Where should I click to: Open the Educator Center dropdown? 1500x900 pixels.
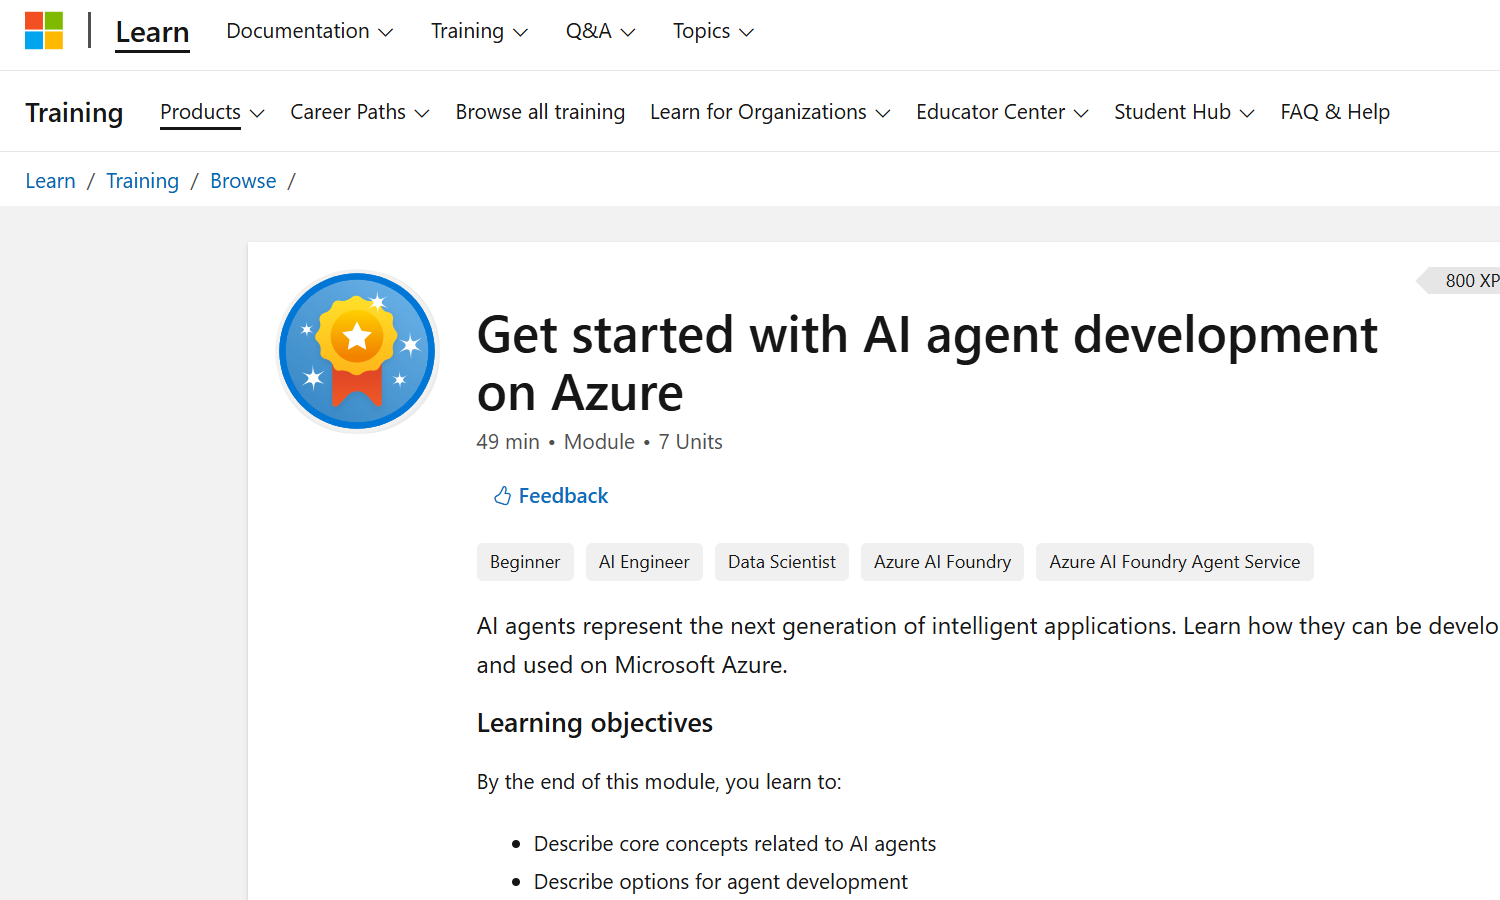pyautogui.click(x=1002, y=112)
